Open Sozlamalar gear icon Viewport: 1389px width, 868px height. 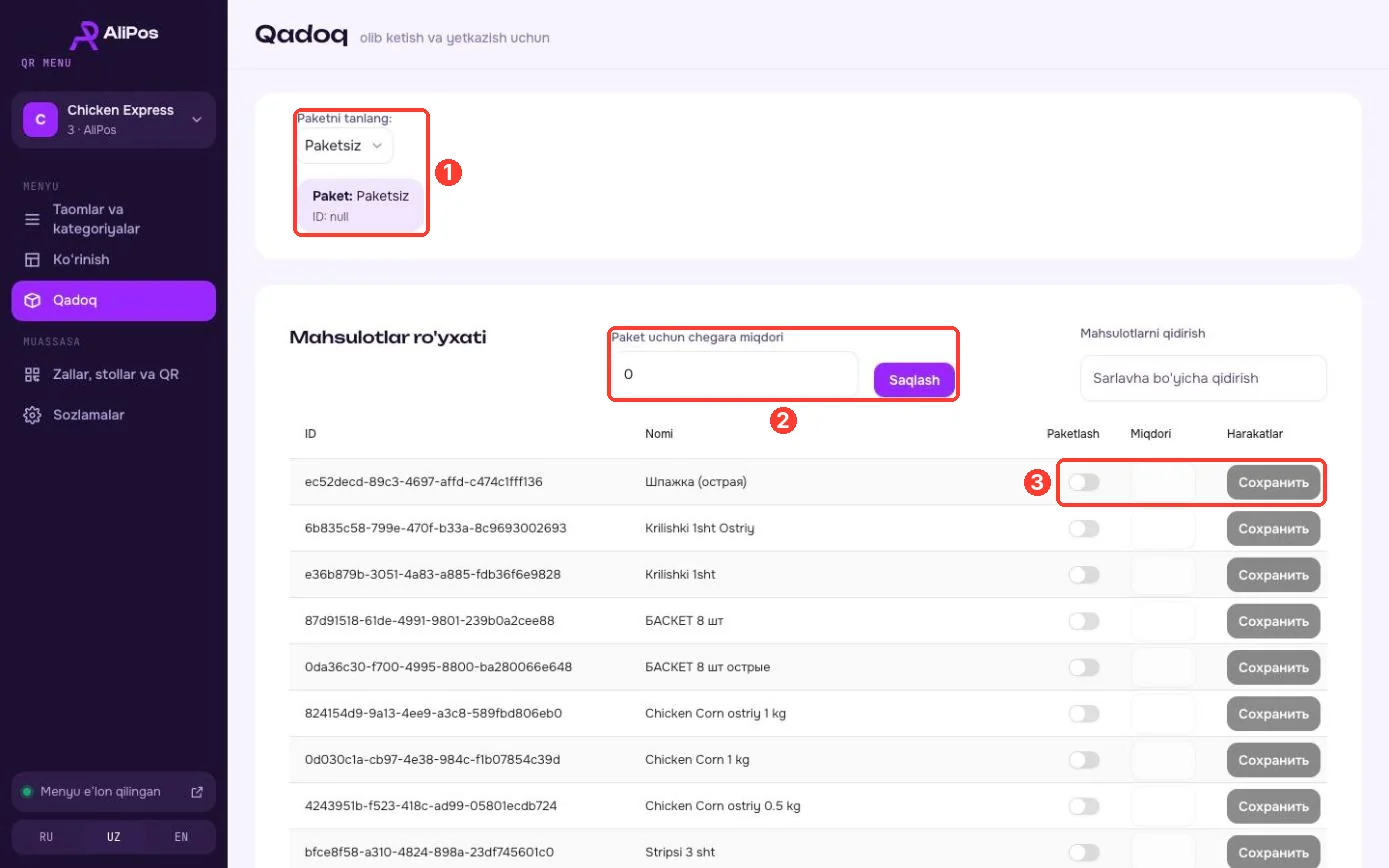pos(33,414)
